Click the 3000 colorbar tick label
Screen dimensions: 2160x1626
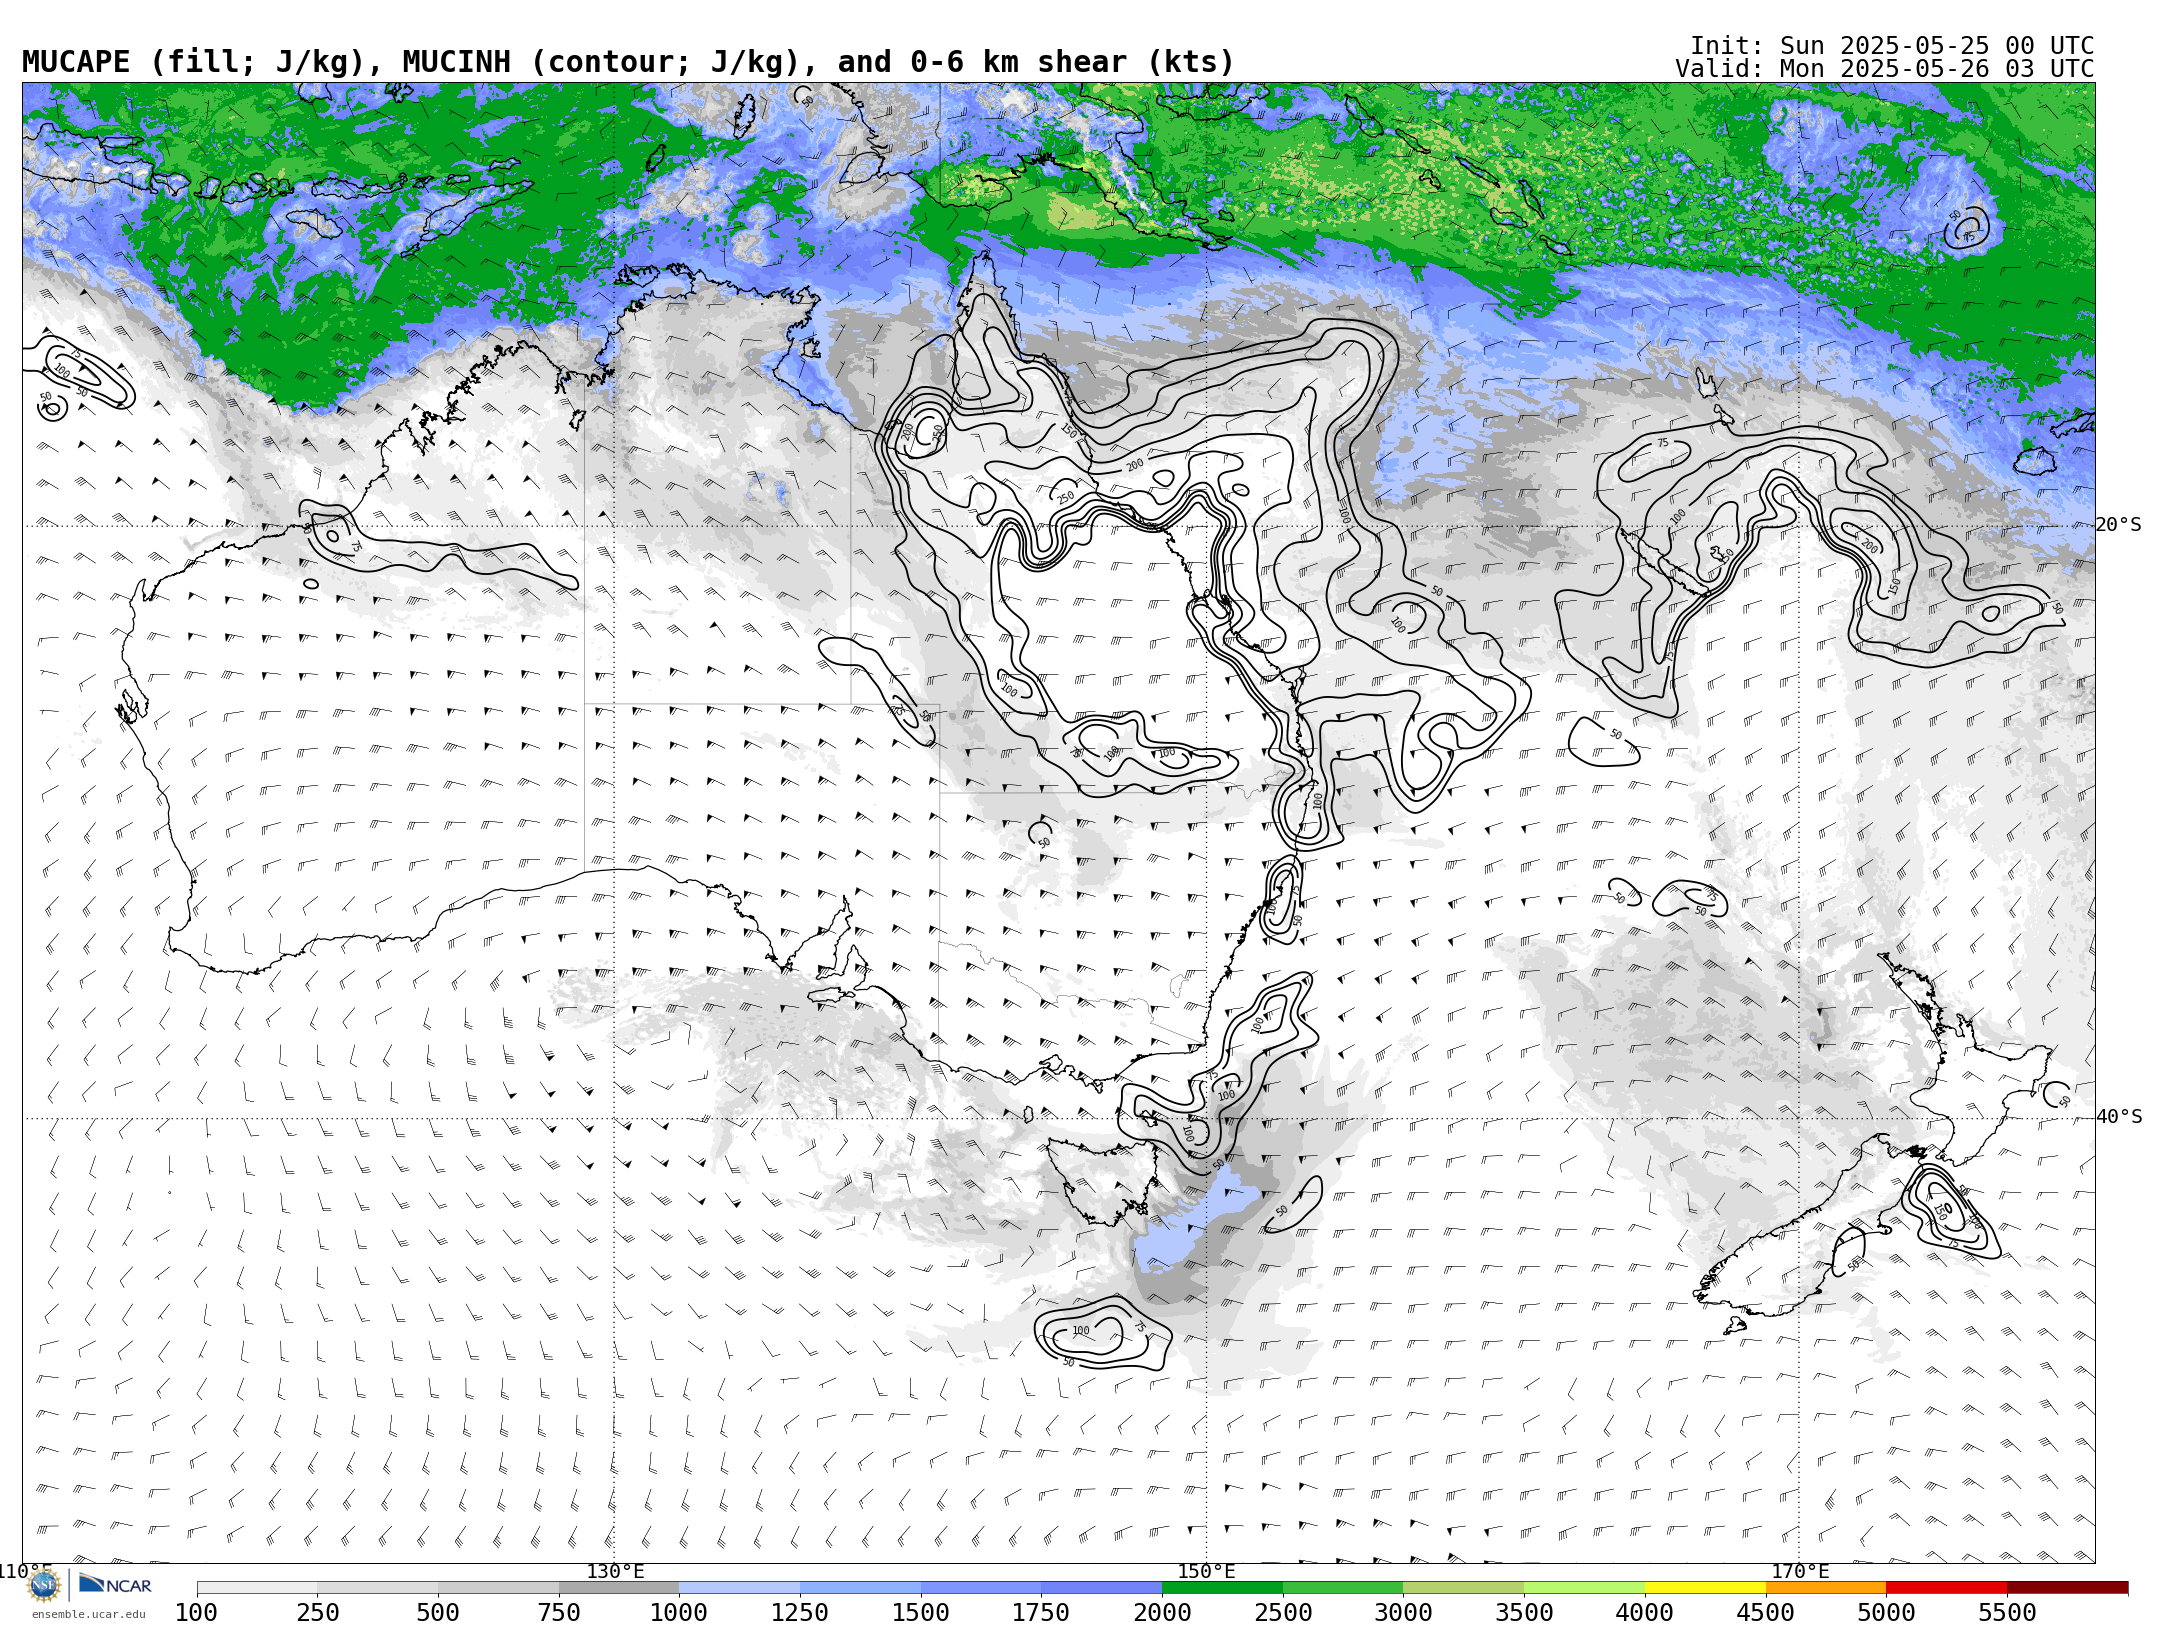click(x=1403, y=1612)
